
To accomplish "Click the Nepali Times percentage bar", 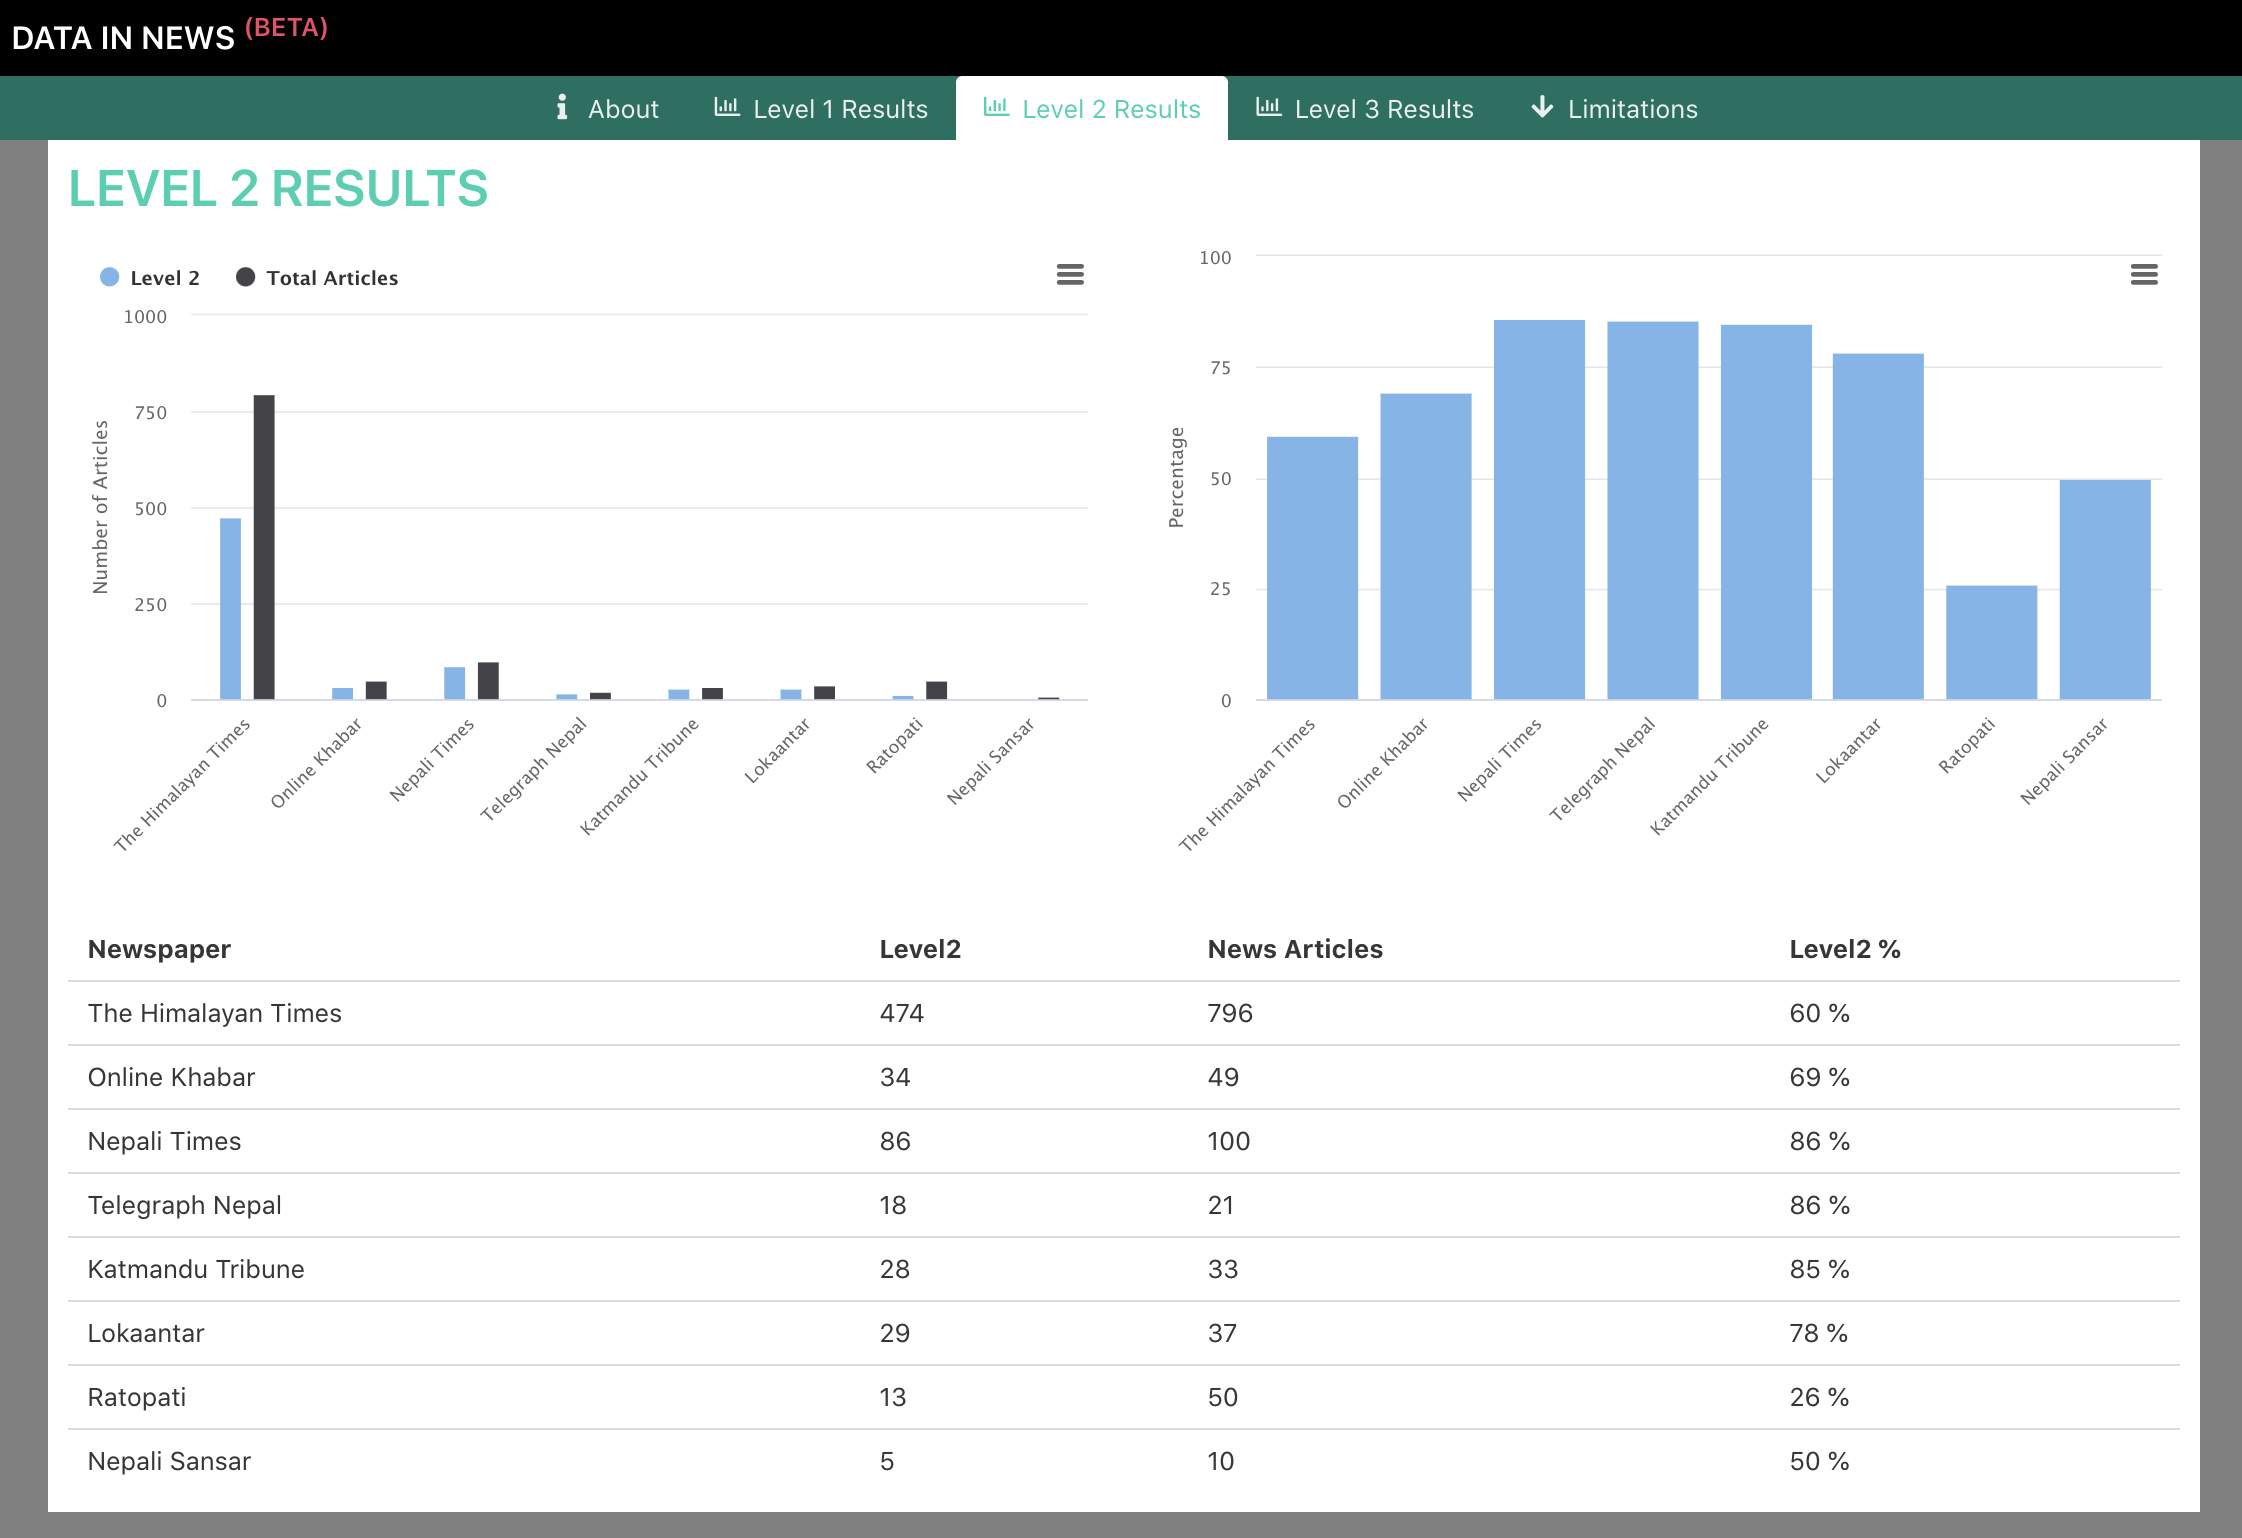I will click(1539, 510).
